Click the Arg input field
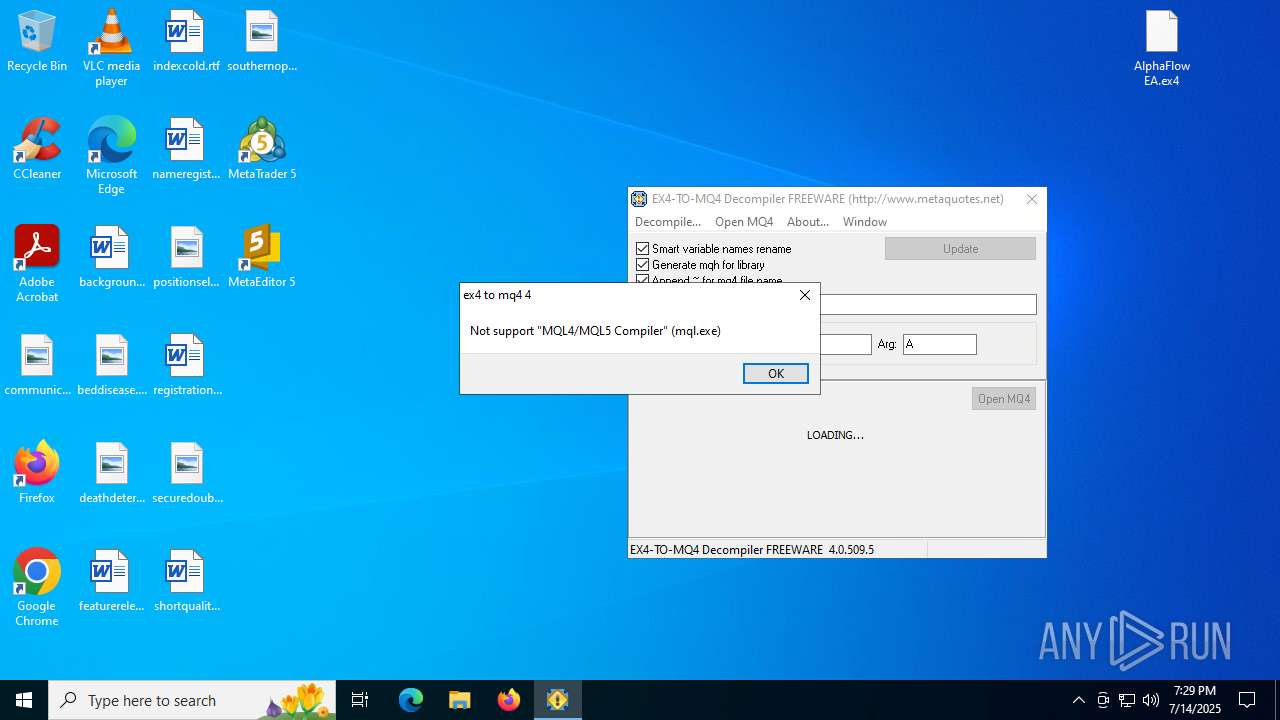Image resolution: width=1280 pixels, height=720 pixels. click(940, 344)
